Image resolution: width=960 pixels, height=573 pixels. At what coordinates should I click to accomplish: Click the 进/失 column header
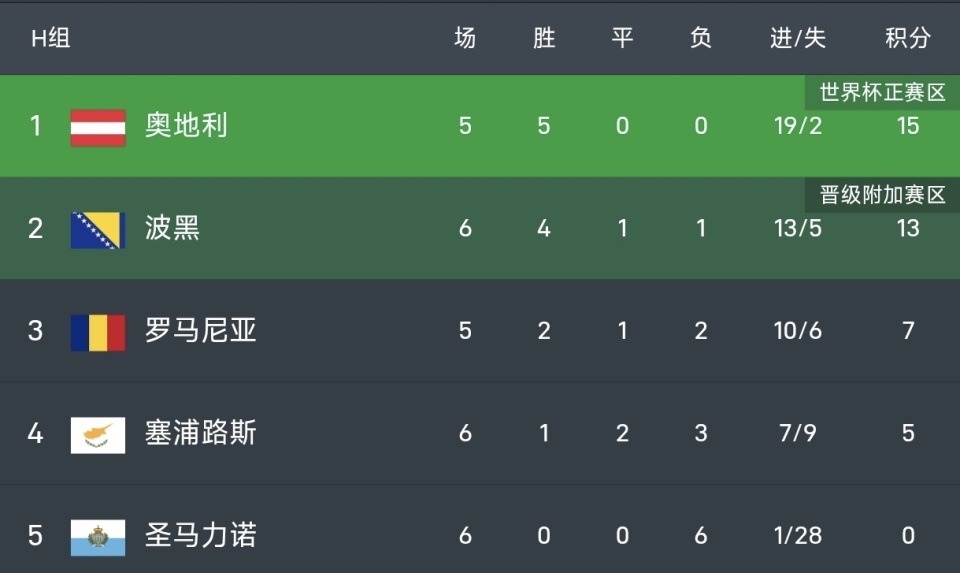tap(798, 38)
